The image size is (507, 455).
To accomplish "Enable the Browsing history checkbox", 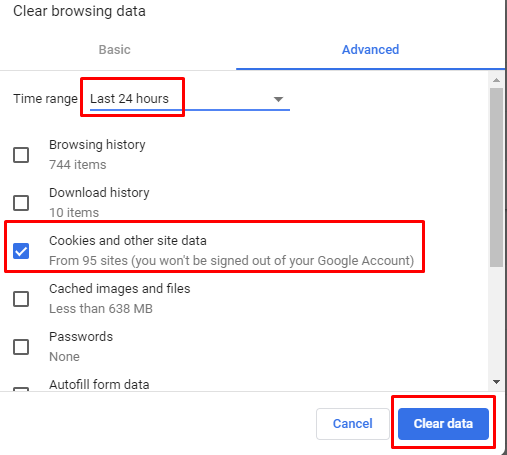I will (21, 155).
